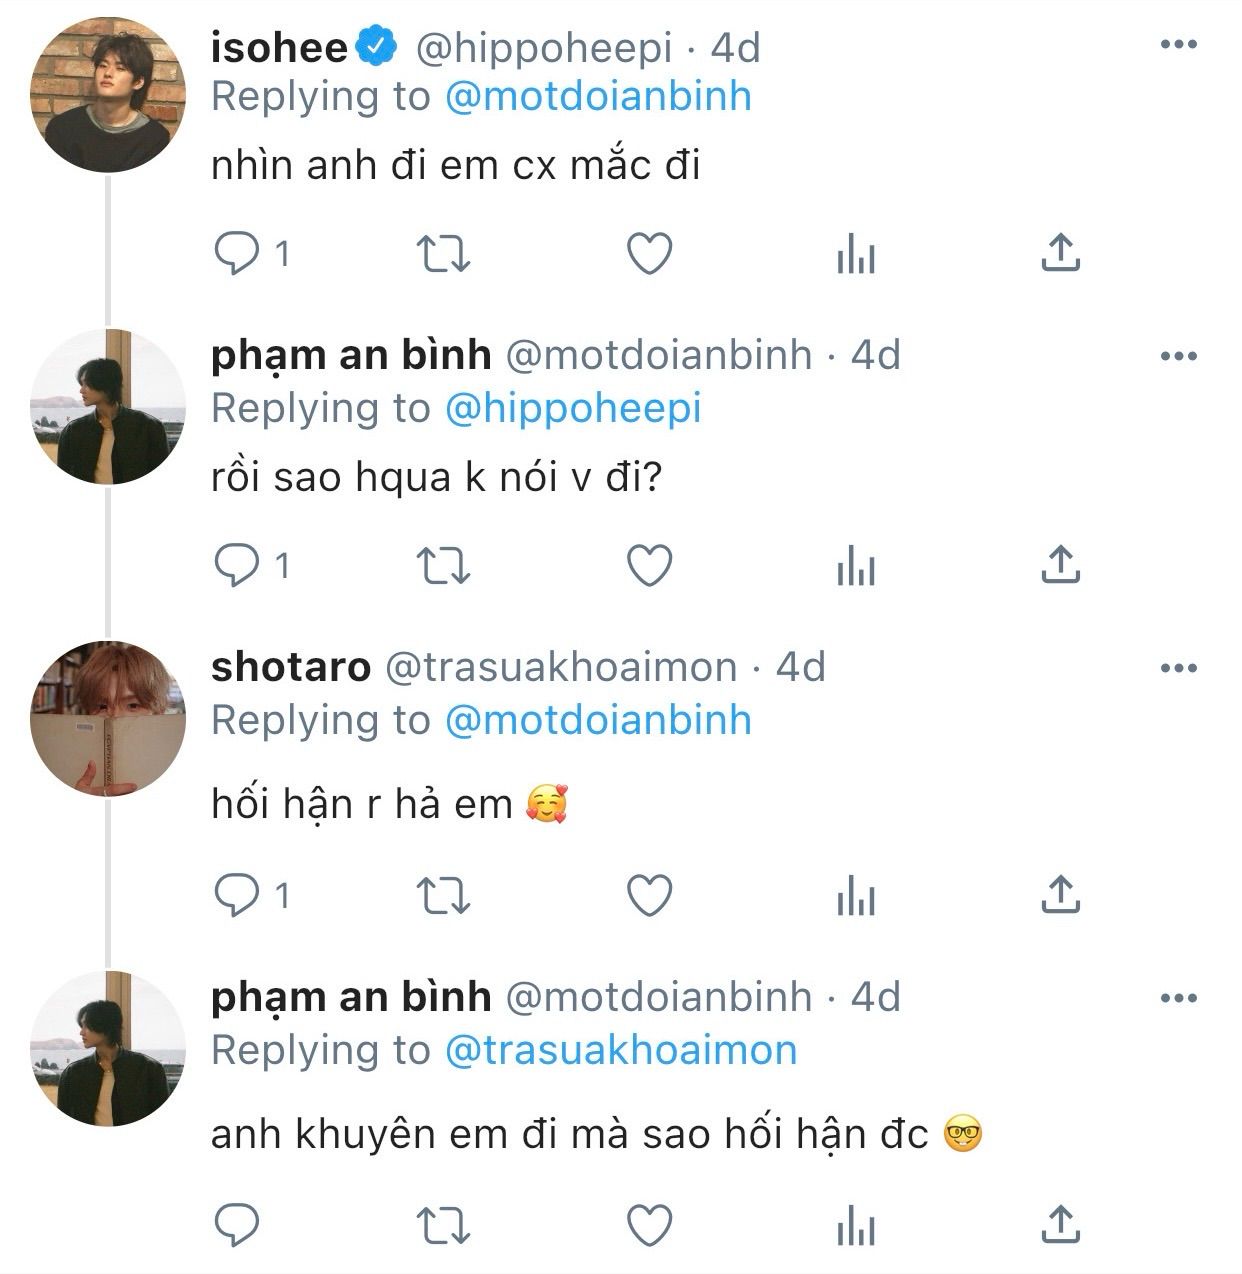
Task: Share the 'rồi sao hqua' tweet
Action: tap(1060, 567)
